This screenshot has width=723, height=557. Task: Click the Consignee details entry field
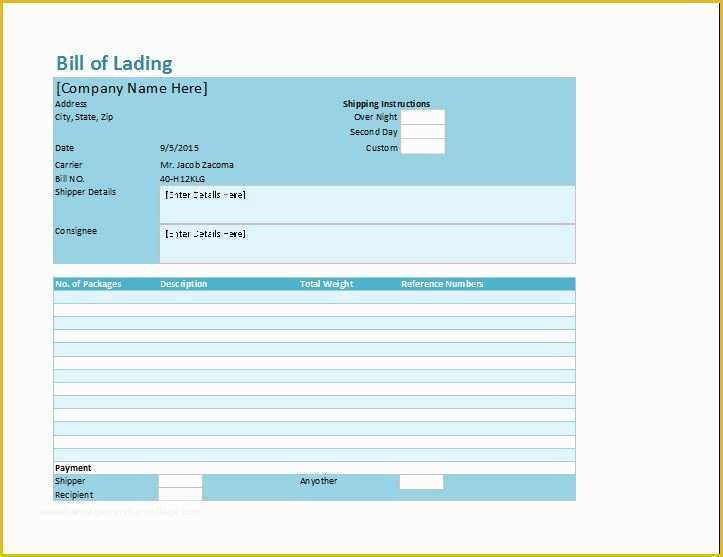367,244
